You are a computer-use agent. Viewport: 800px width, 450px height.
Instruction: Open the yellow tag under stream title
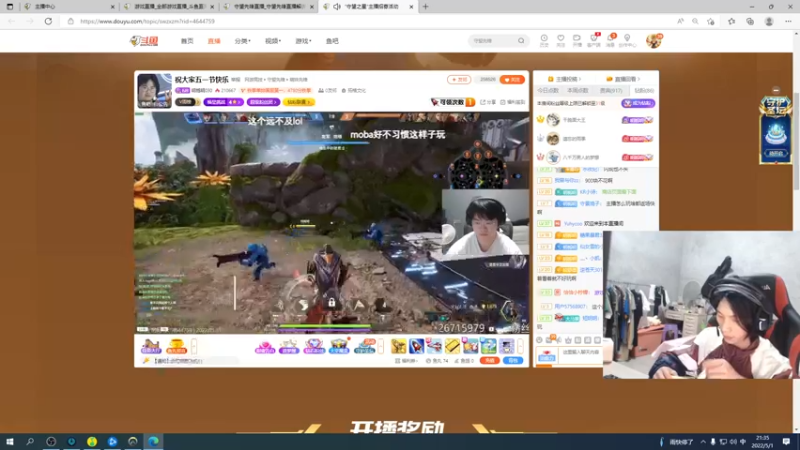[299, 102]
